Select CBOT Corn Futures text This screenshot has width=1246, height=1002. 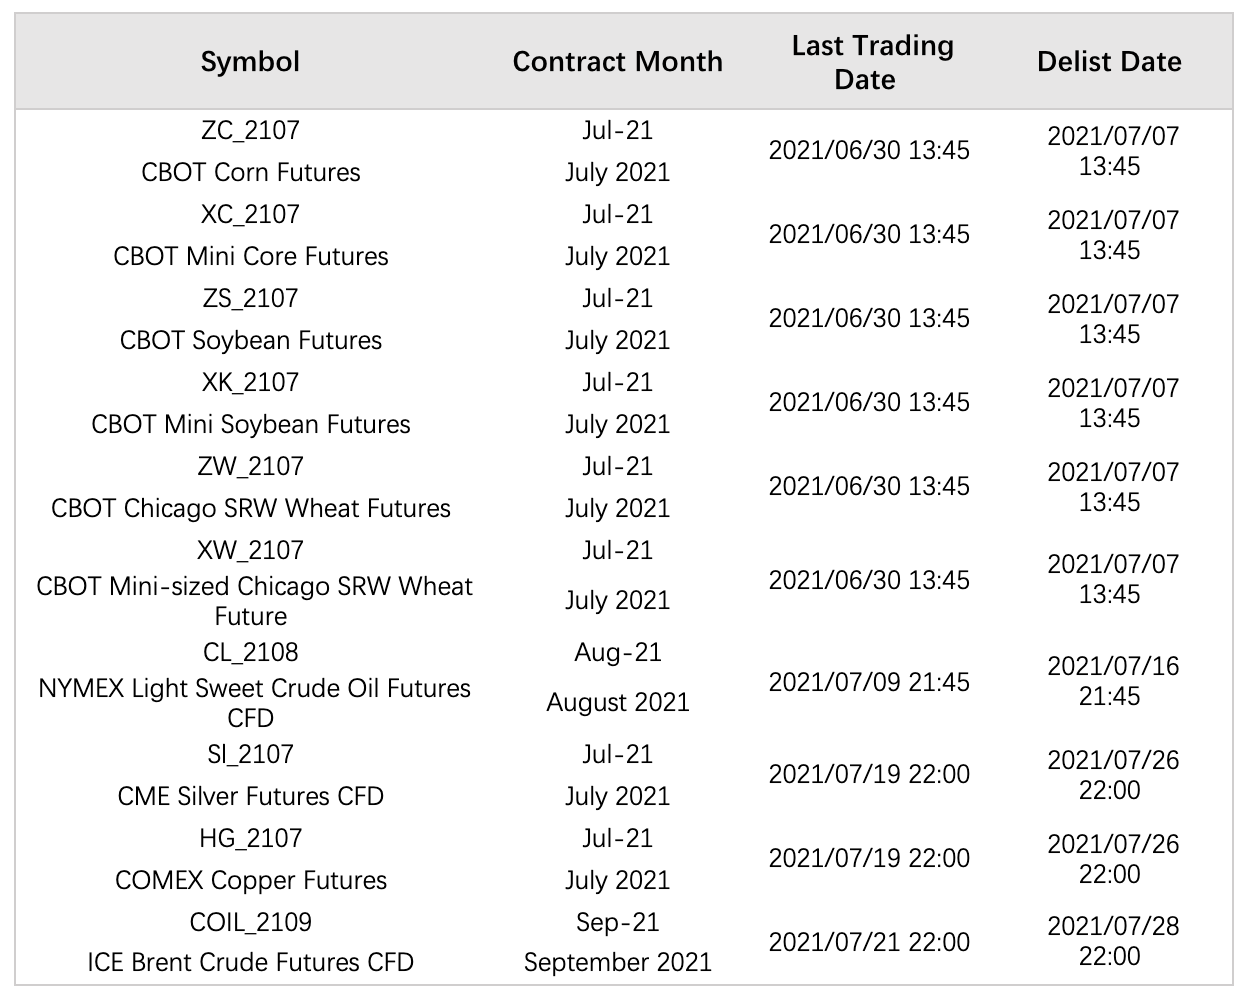coord(250,172)
